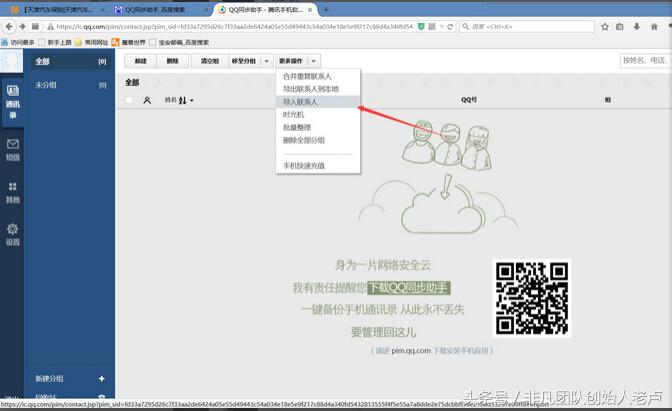Open the 宝安邮编_百度搜索 bookmark

click(x=179, y=42)
